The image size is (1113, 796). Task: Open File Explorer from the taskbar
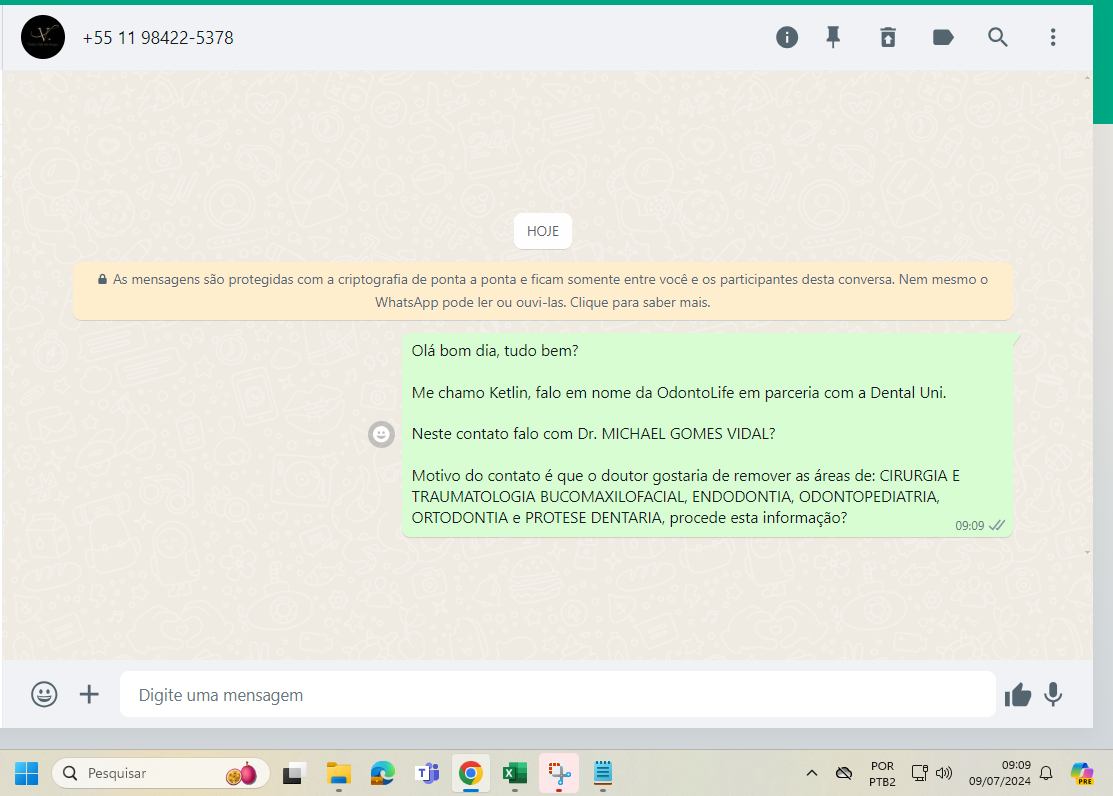pos(339,773)
